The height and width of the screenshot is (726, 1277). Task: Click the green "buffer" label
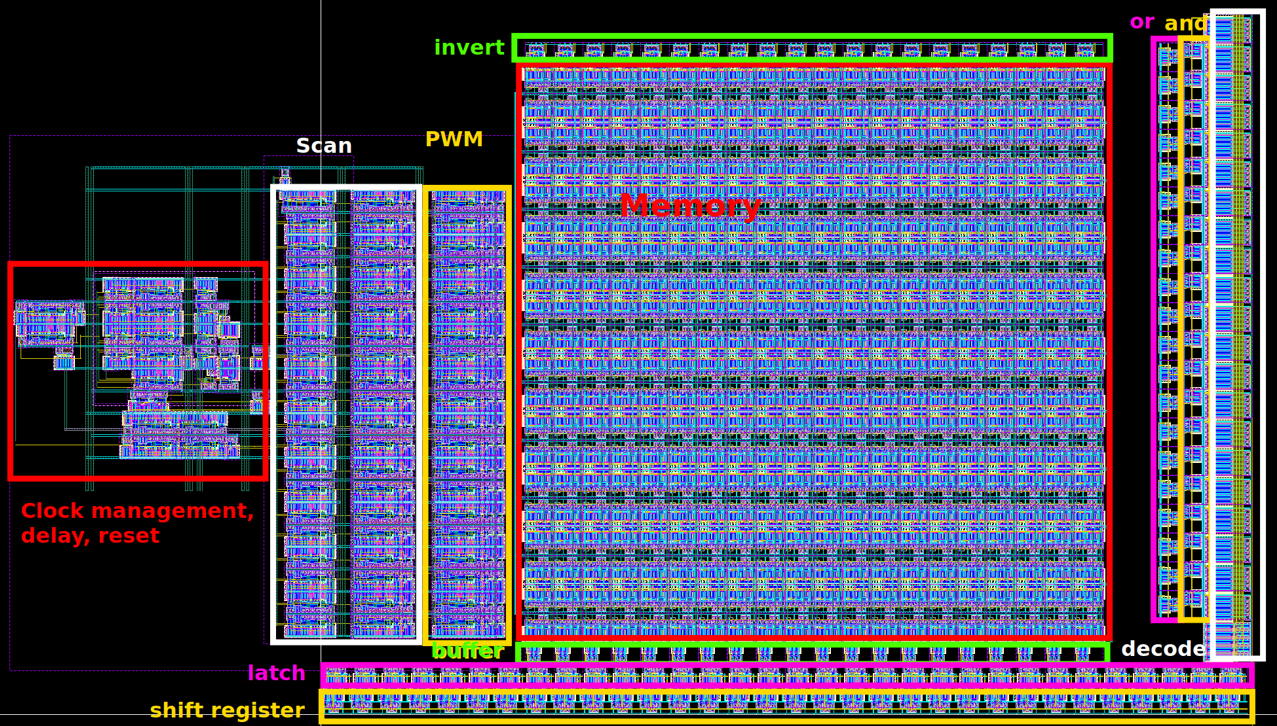pyautogui.click(x=467, y=652)
